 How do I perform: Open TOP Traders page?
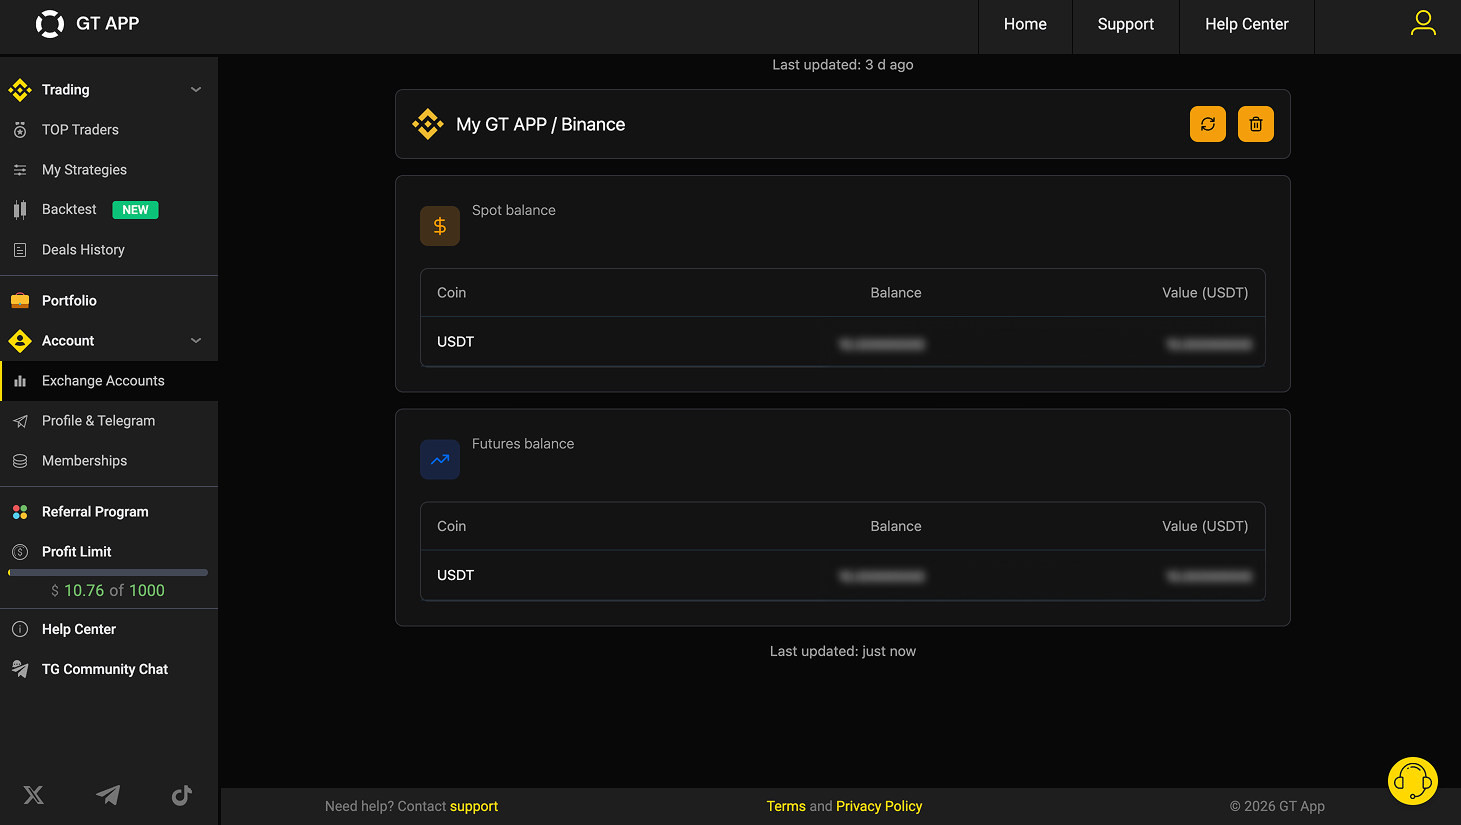click(80, 130)
